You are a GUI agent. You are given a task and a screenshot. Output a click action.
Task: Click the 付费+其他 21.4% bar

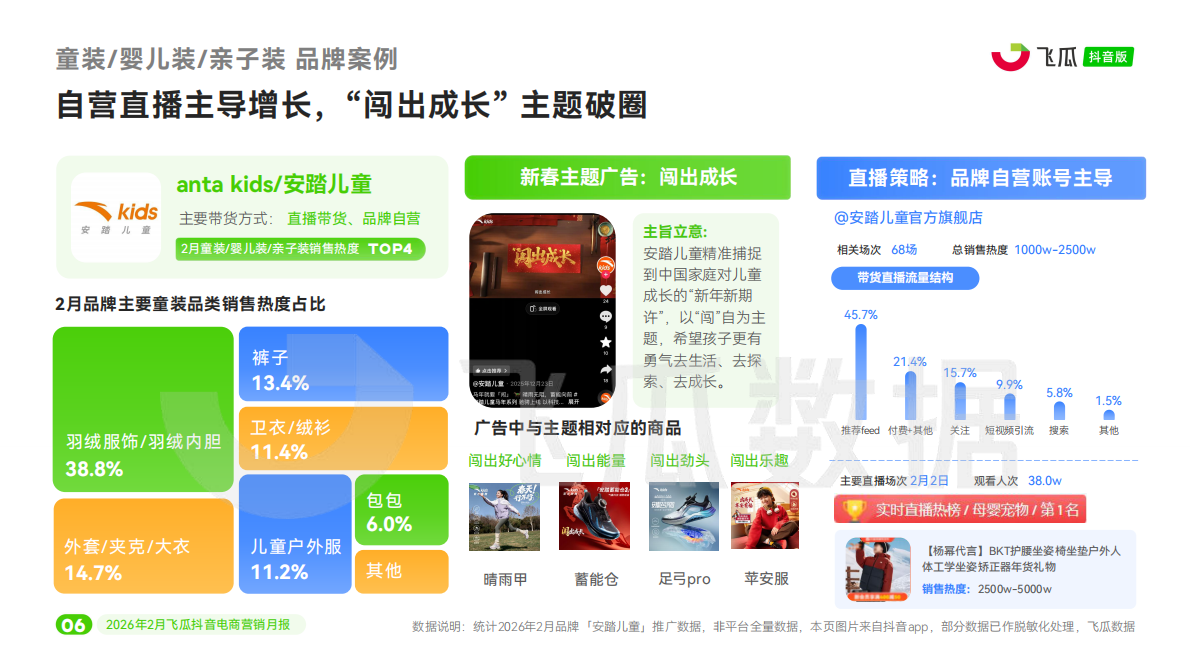click(x=910, y=395)
